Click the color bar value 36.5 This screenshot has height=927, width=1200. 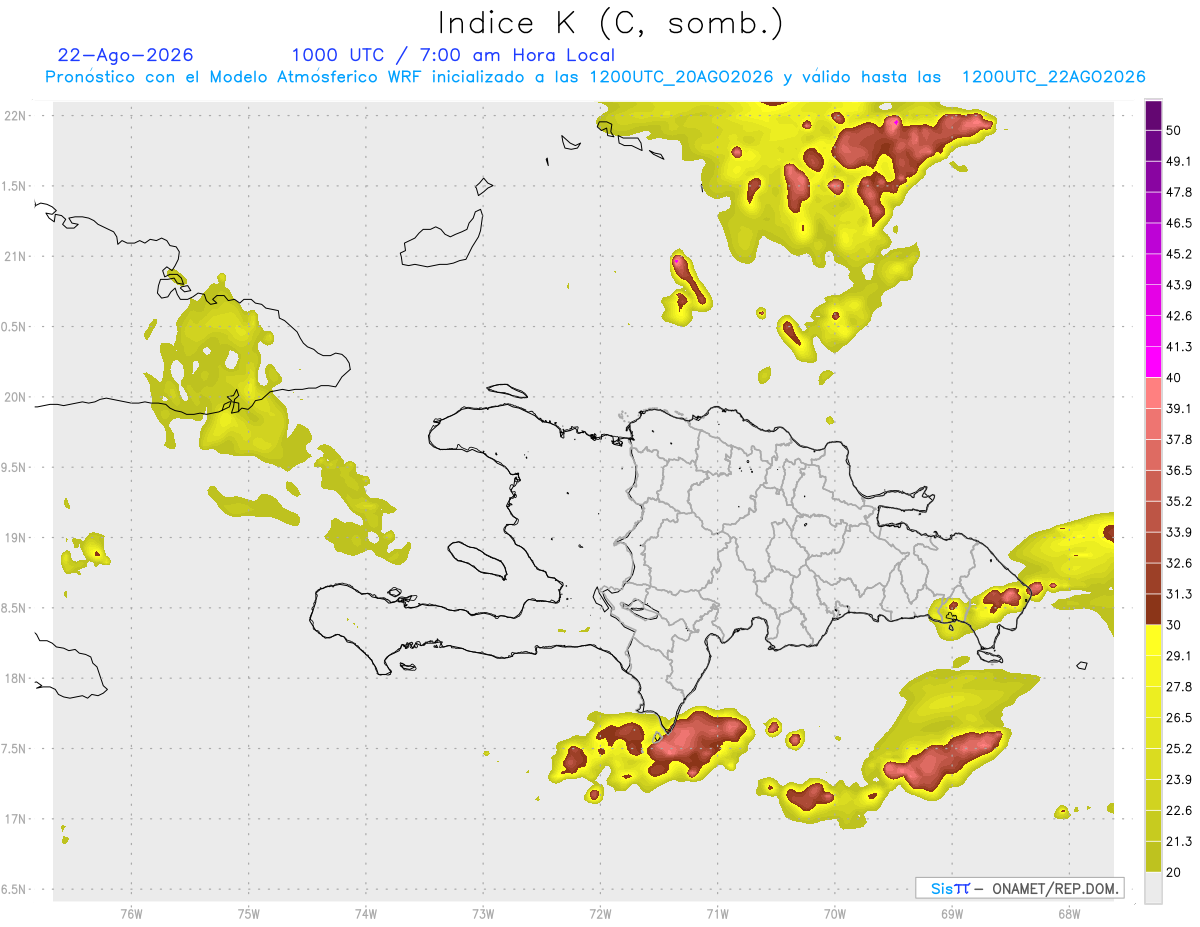pyautogui.click(x=1178, y=470)
